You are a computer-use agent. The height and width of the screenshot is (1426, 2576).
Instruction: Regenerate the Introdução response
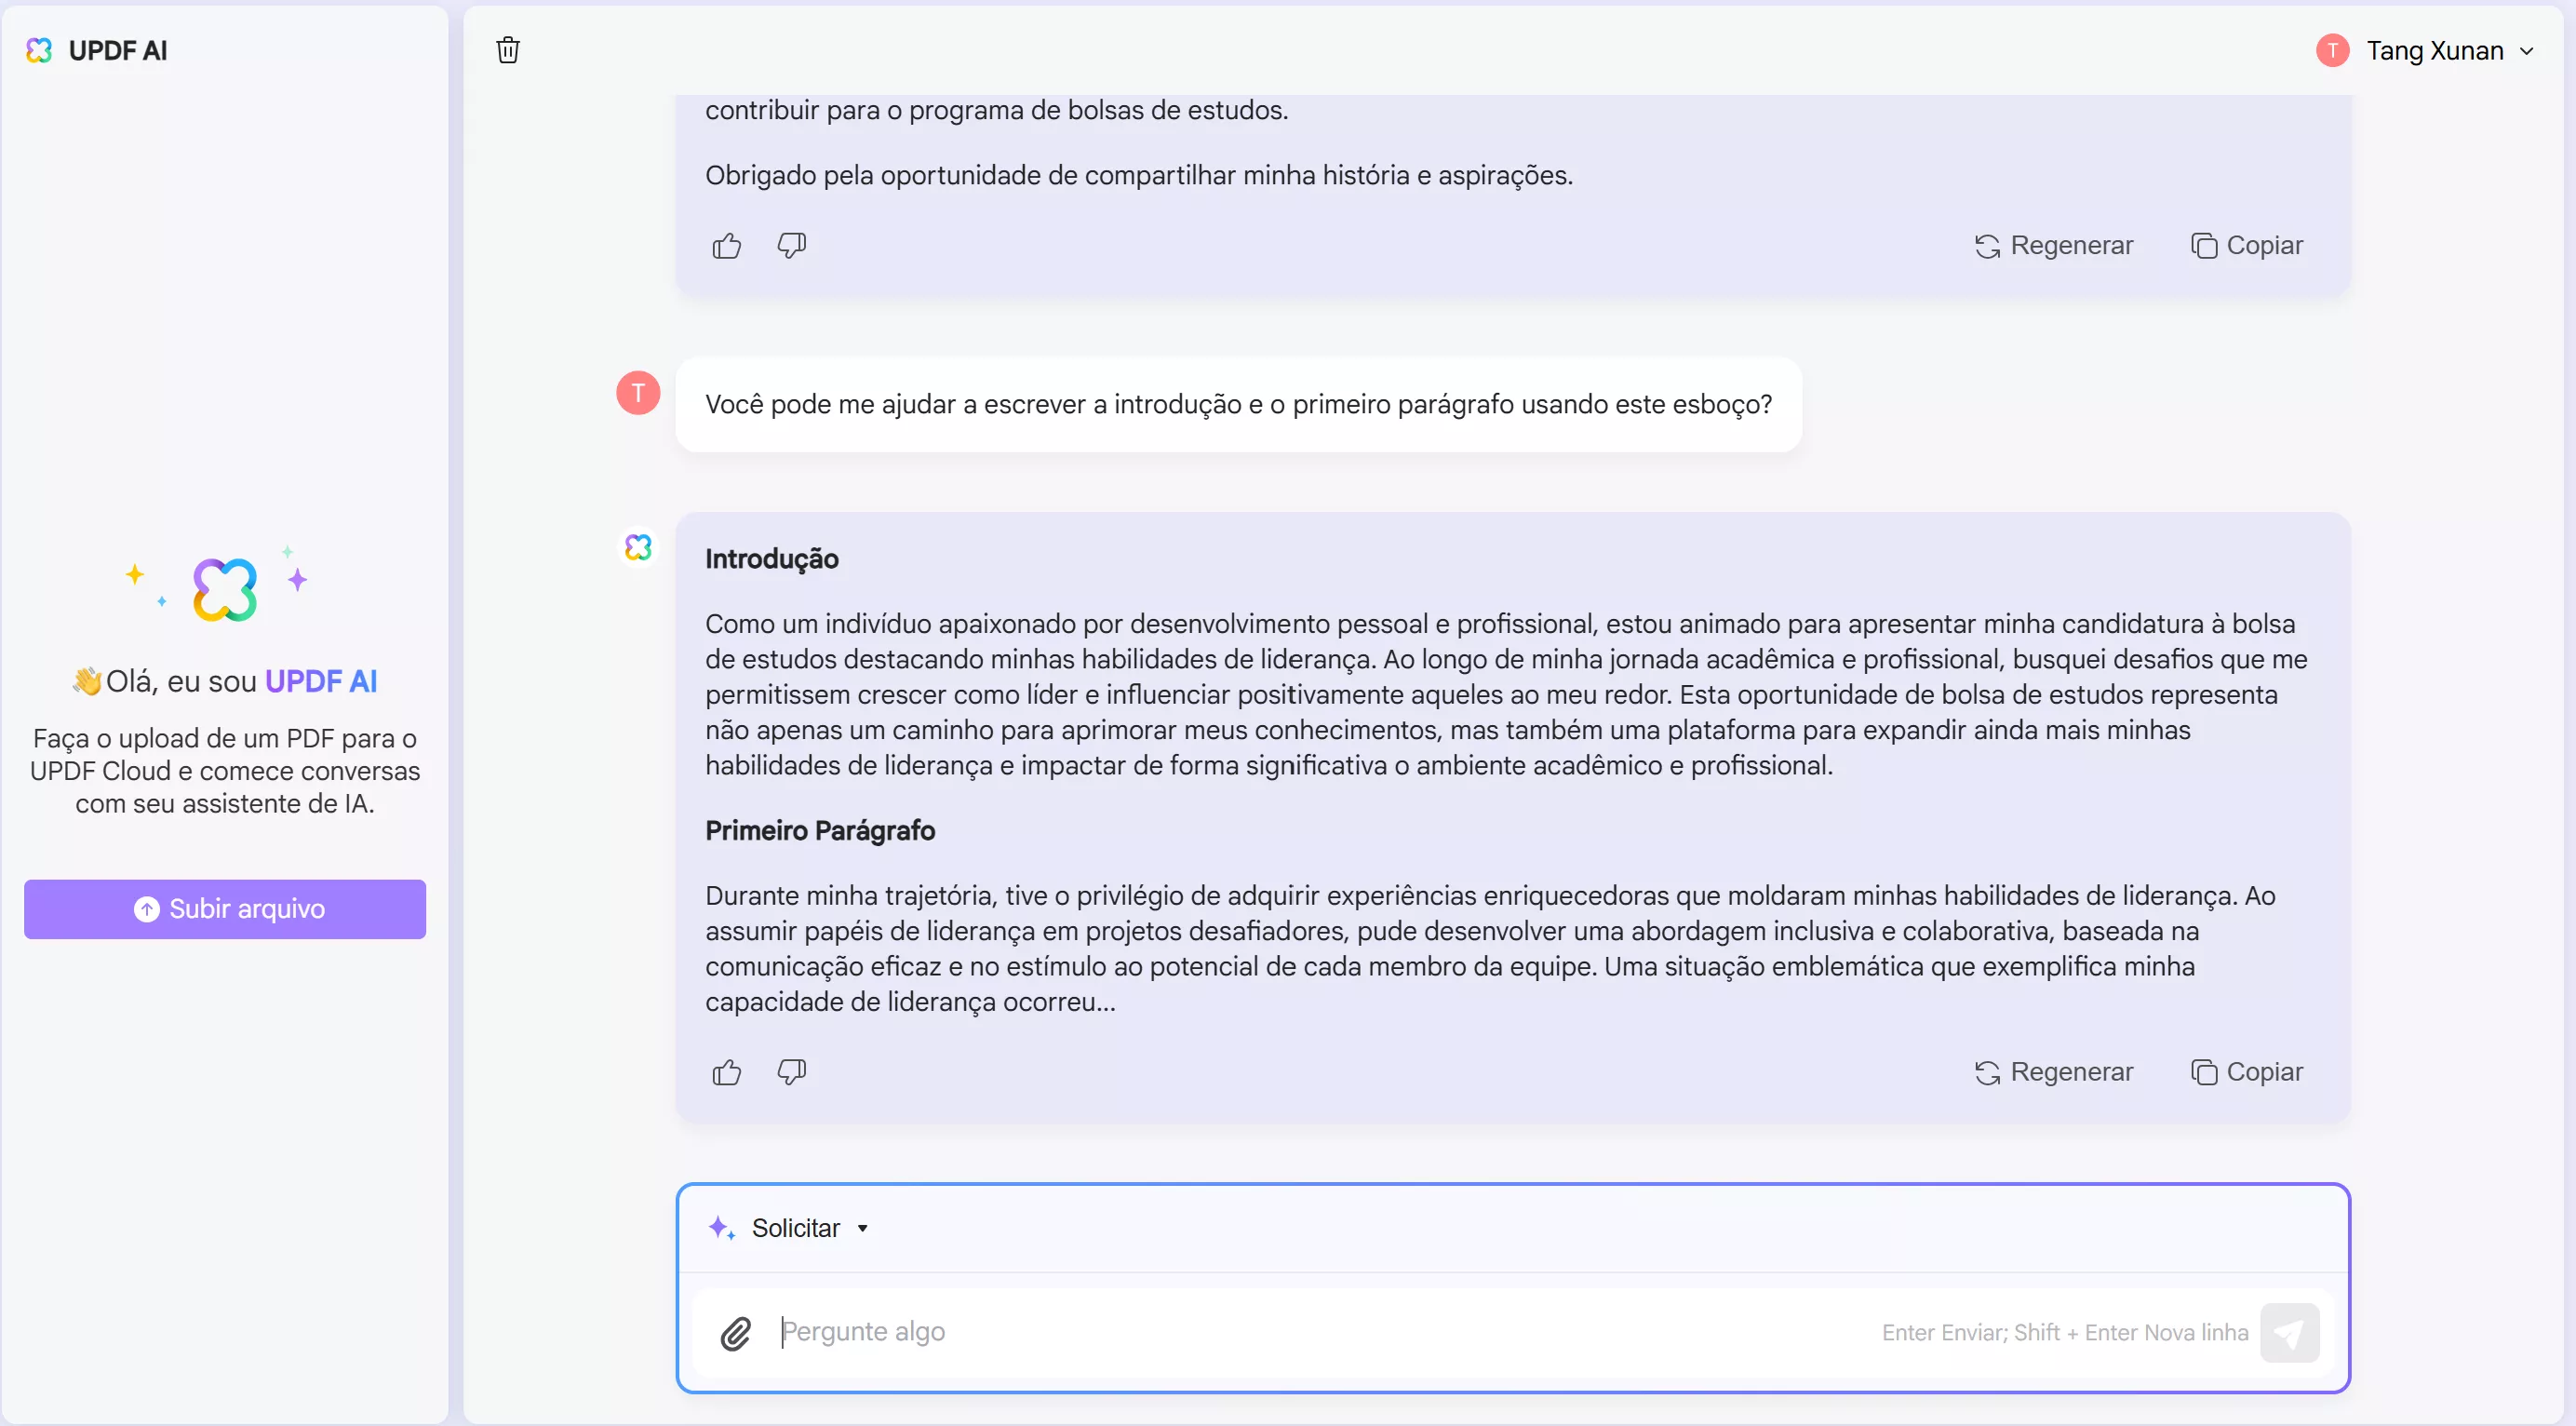[x=2055, y=1071]
